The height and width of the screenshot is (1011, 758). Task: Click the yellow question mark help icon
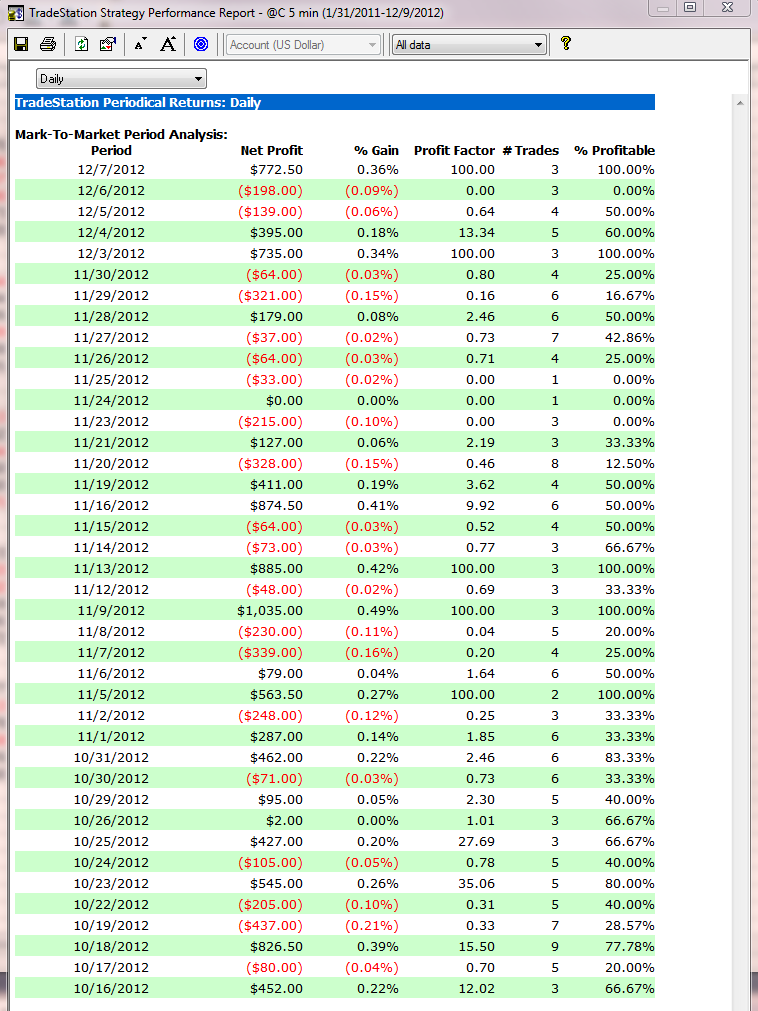click(565, 44)
